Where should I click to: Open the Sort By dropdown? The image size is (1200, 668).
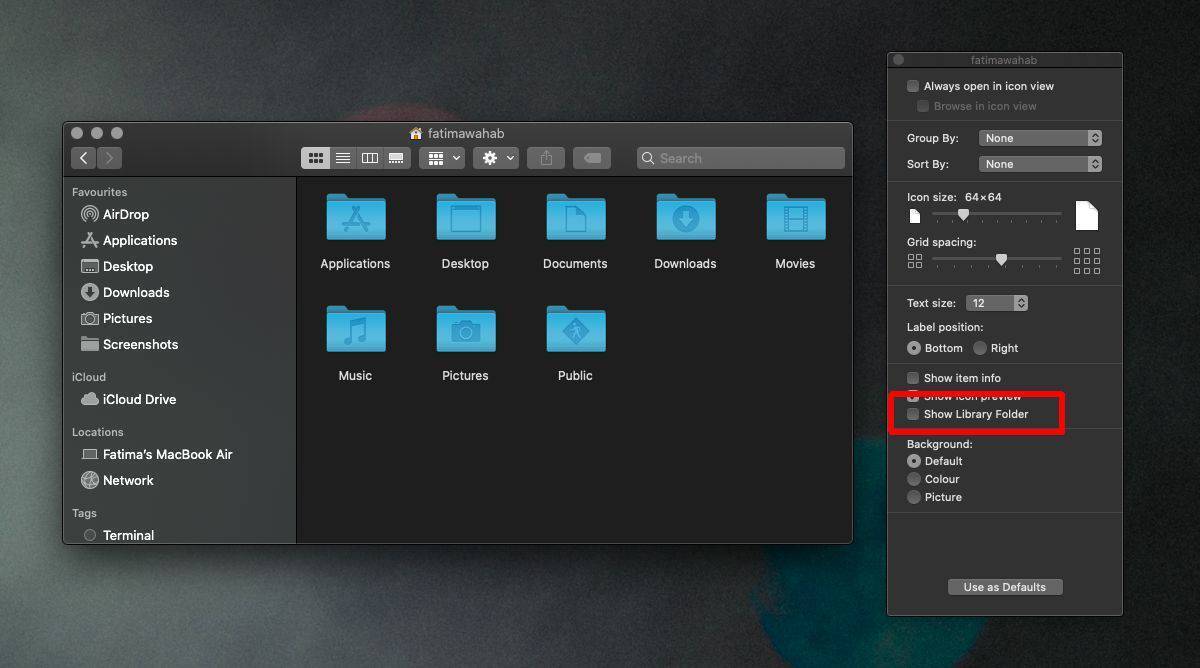tap(1040, 164)
